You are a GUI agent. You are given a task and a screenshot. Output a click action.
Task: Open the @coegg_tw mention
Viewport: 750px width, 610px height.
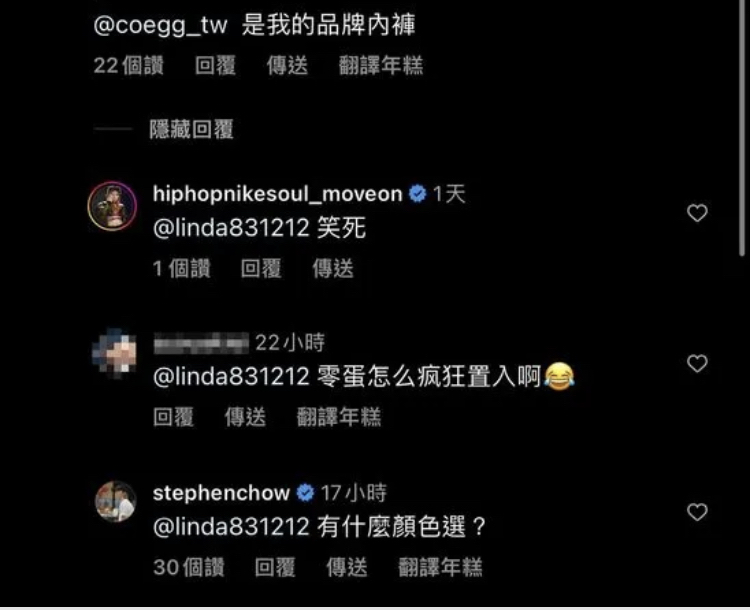(x=160, y=25)
